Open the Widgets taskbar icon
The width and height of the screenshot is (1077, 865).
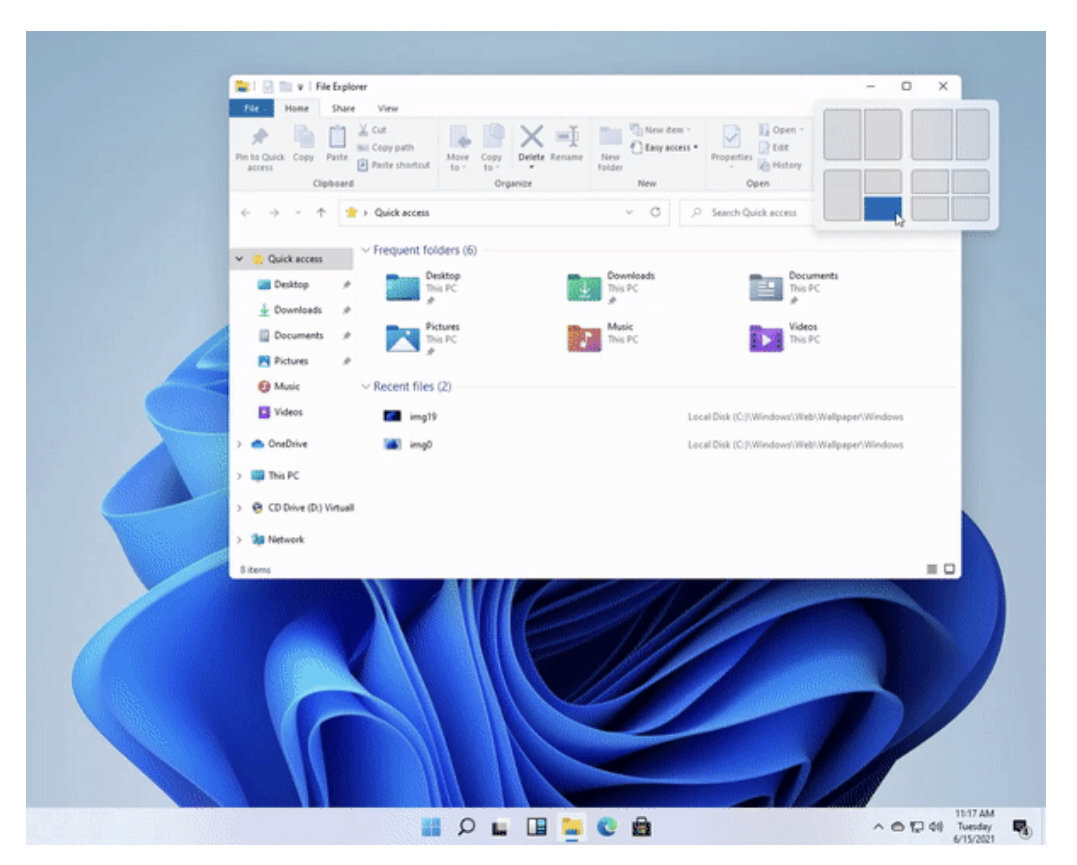tap(536, 827)
